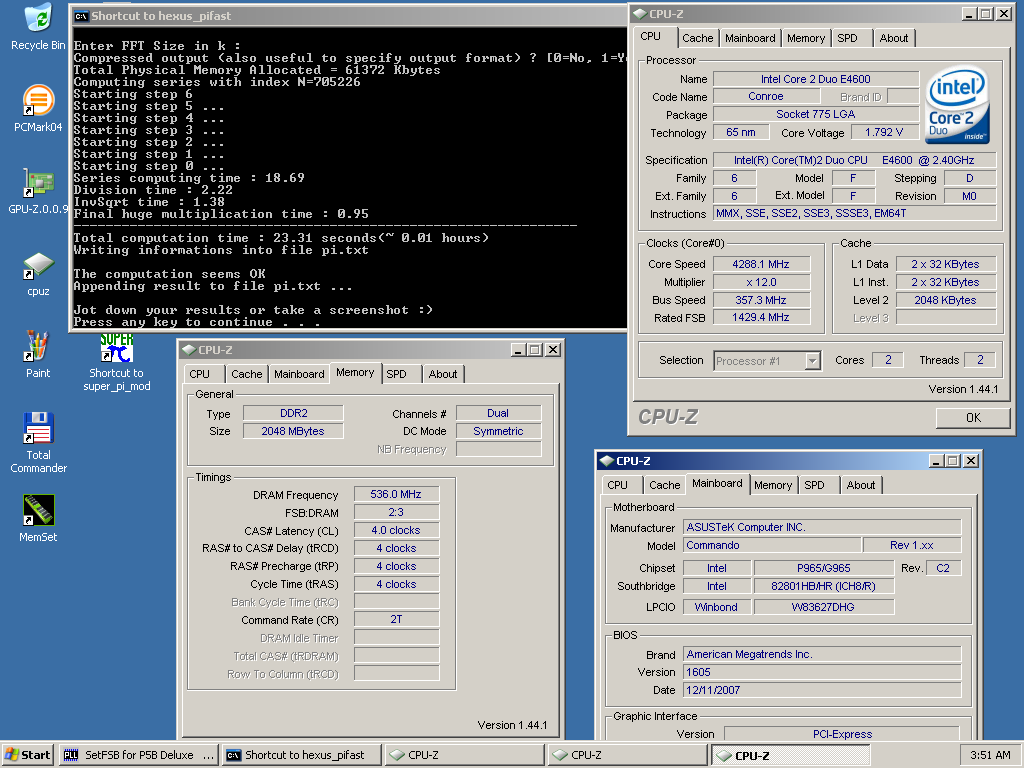
Task: Click the console icon in hexus_pifast title bar
Action: (x=81, y=16)
